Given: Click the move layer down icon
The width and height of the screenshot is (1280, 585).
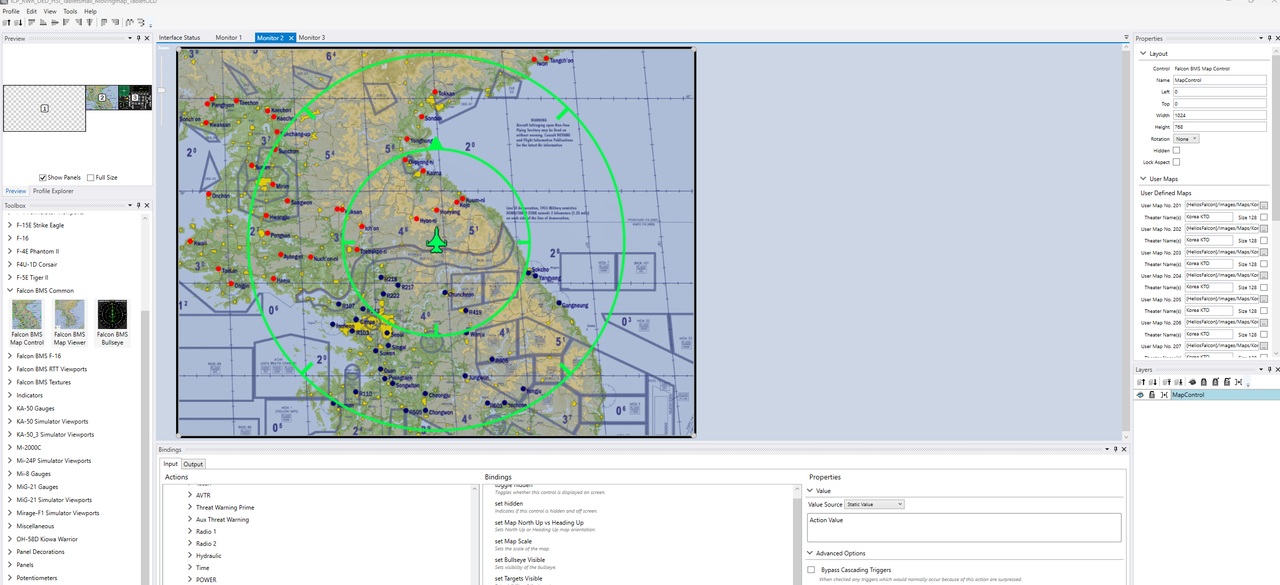Looking at the screenshot, I should tap(1153, 382).
